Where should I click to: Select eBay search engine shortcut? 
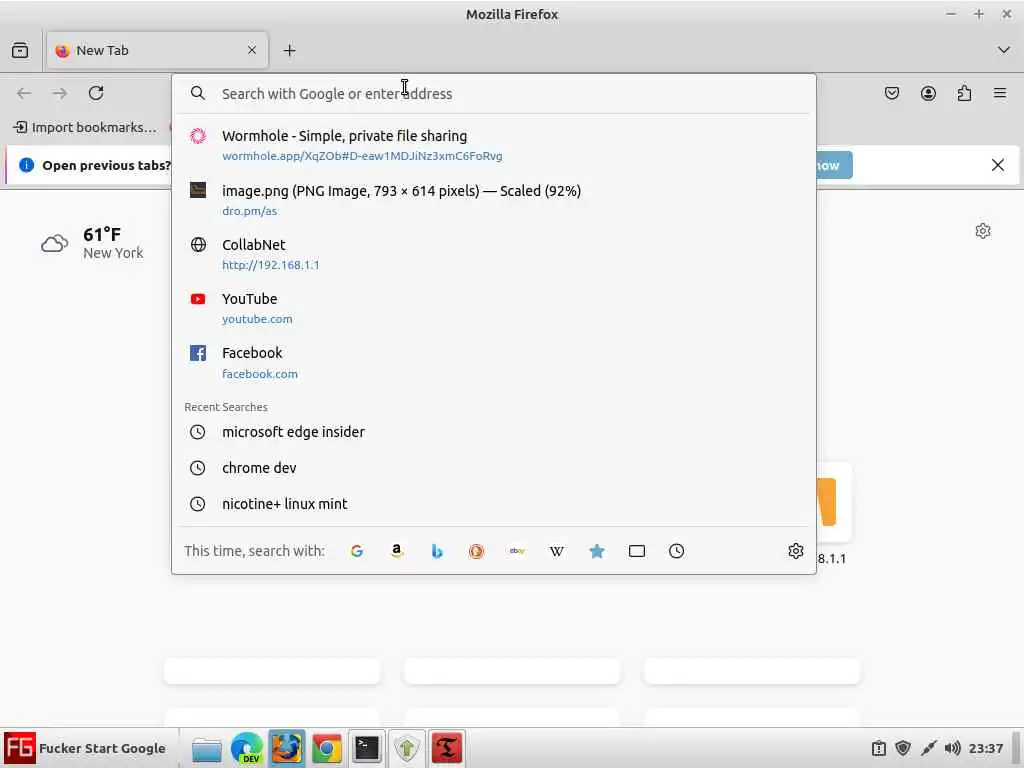click(x=517, y=551)
